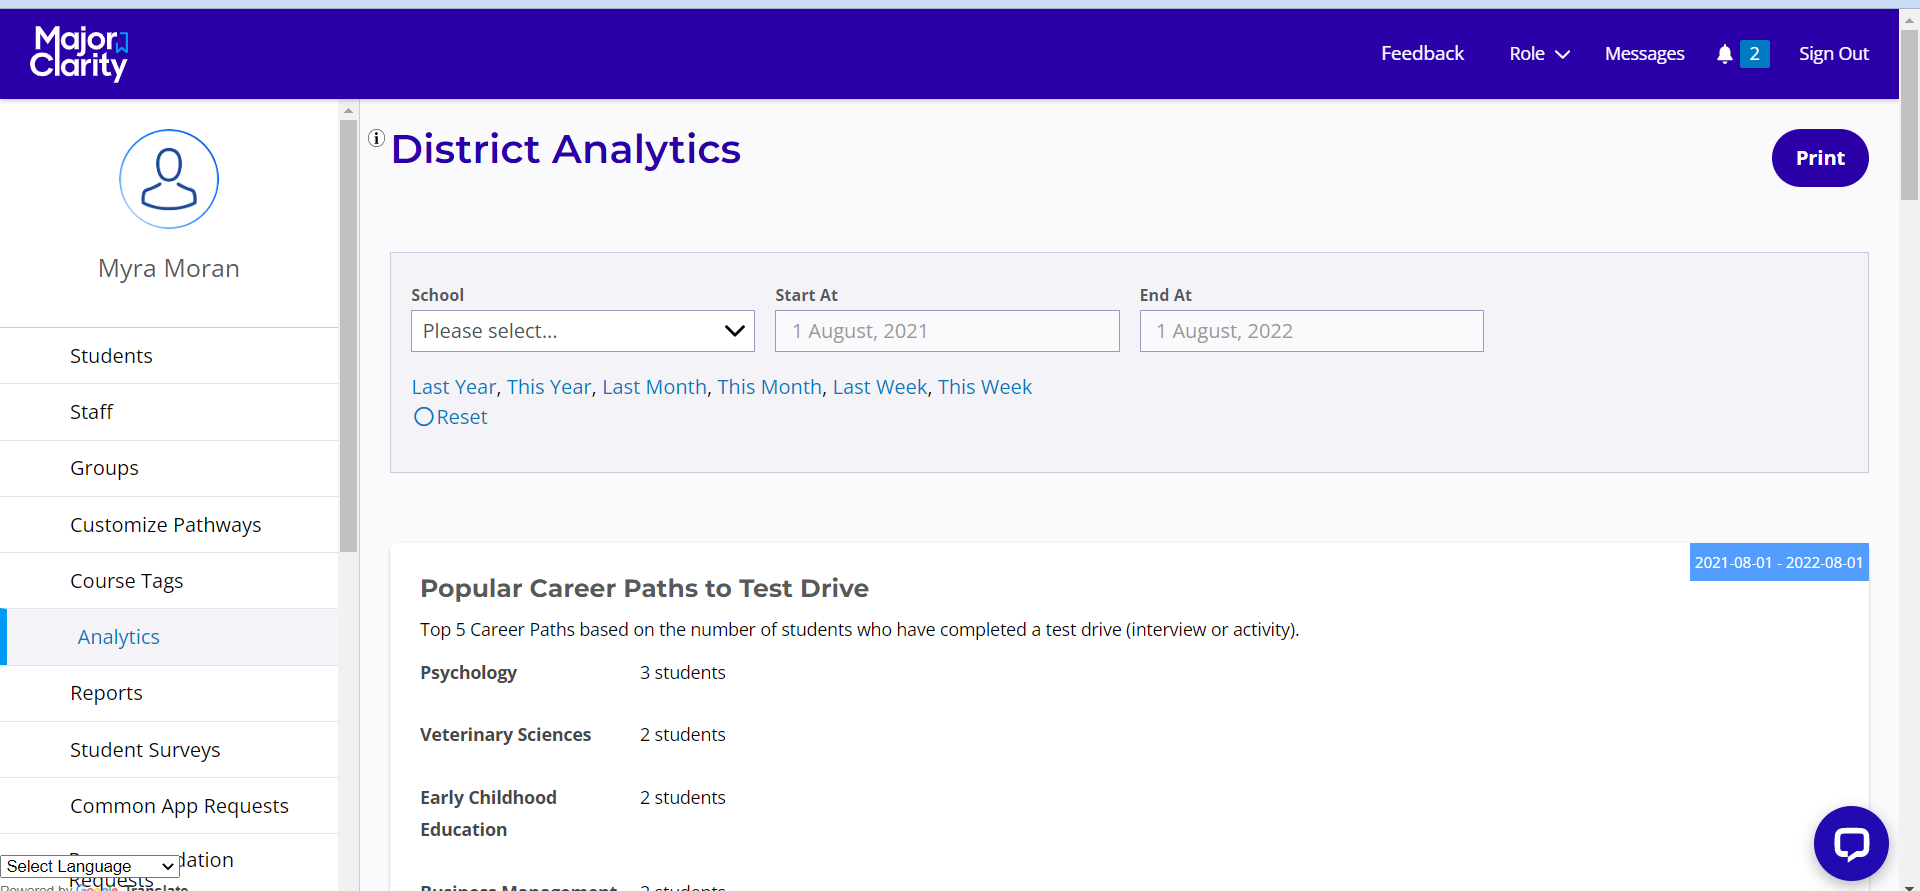Click the MajorClarity logo
The height and width of the screenshot is (891, 1920).
pyautogui.click(x=79, y=53)
